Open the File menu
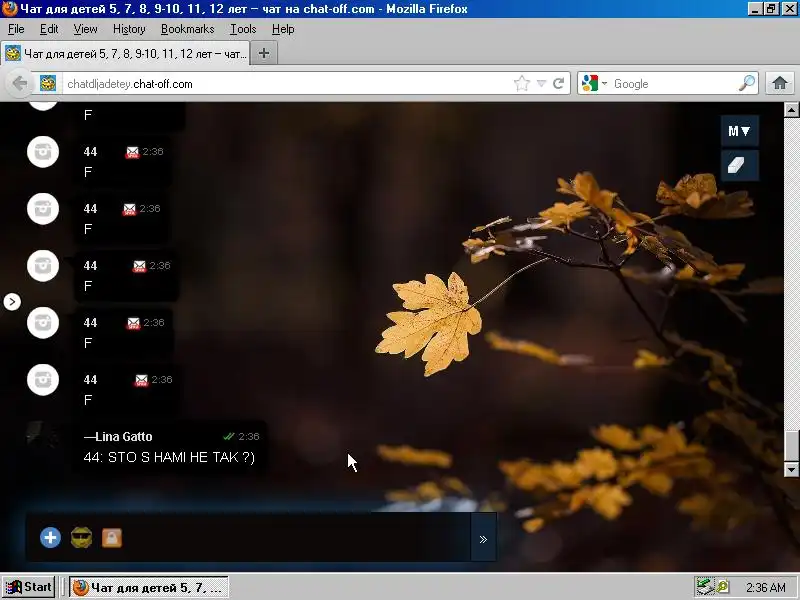Viewport: 800px width, 600px height. (x=16, y=29)
